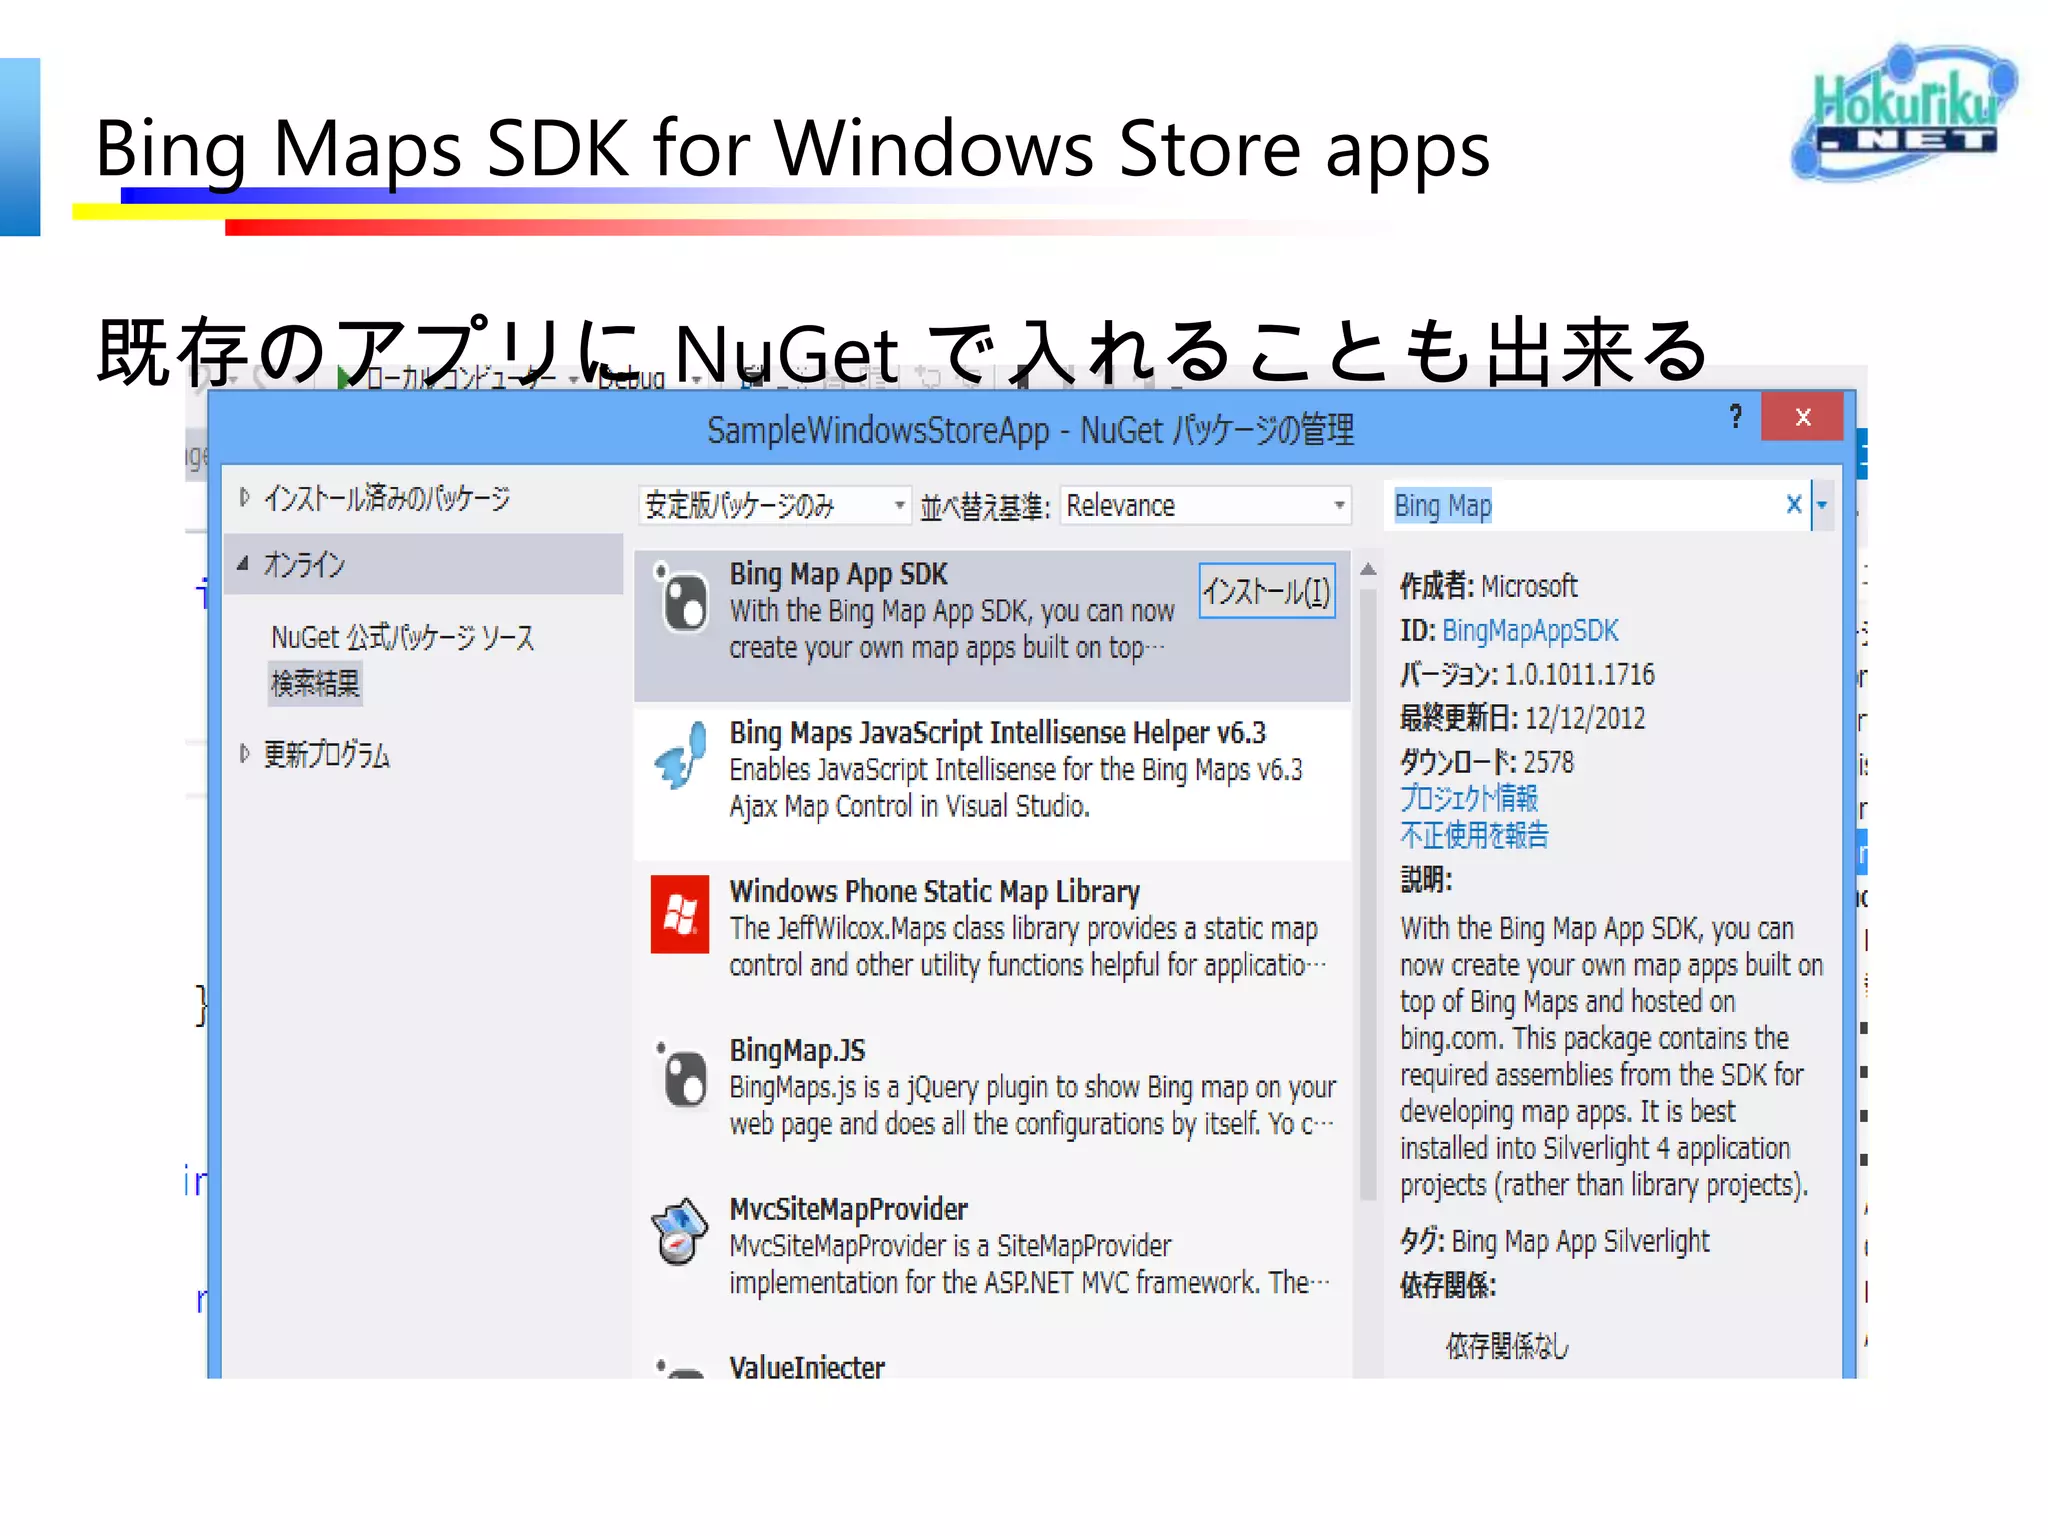This screenshot has width=2048, height=1536.
Task: Close the NuGet package manager dialog
Action: 1802,417
